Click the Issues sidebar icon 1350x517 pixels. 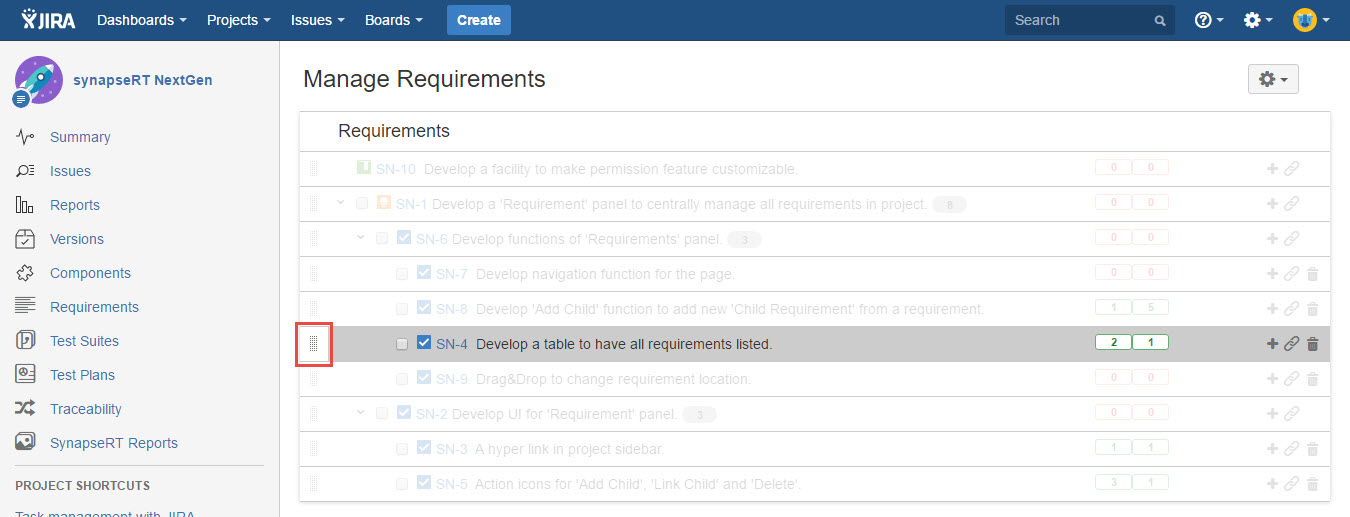coord(26,171)
